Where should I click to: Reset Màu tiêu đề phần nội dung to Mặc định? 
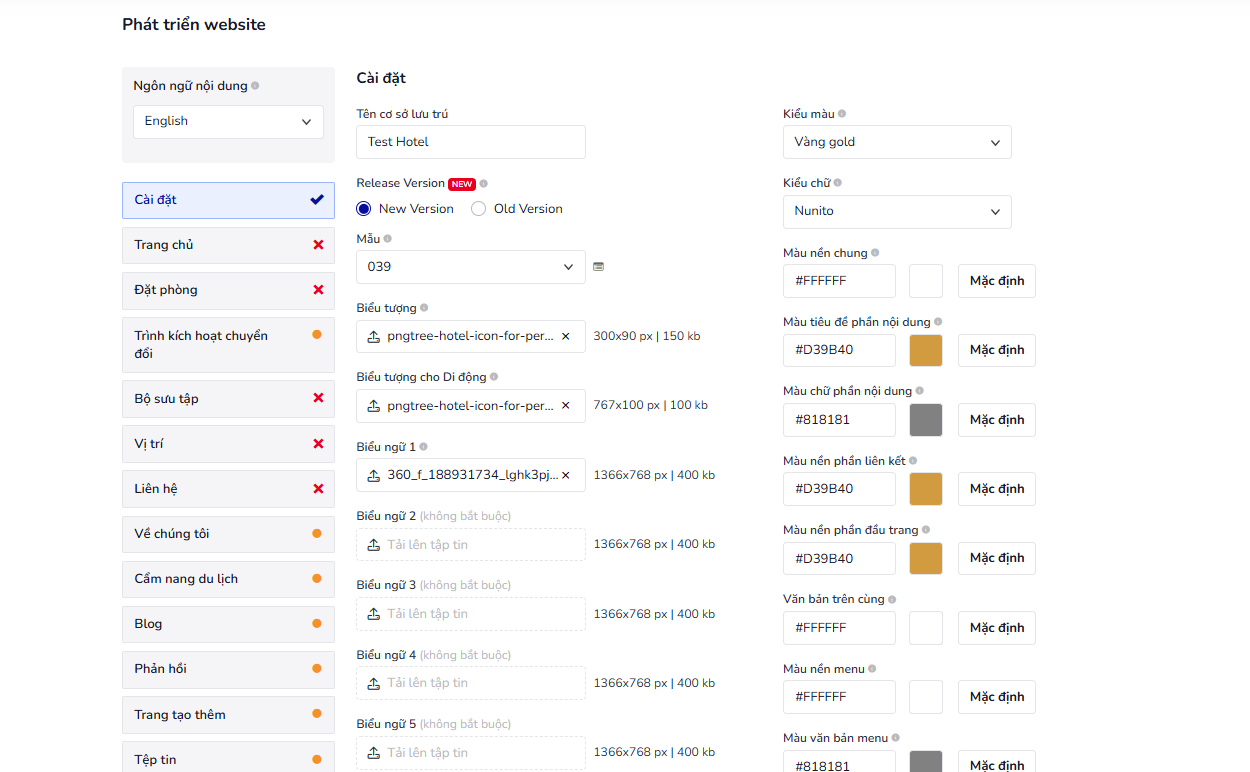(997, 350)
